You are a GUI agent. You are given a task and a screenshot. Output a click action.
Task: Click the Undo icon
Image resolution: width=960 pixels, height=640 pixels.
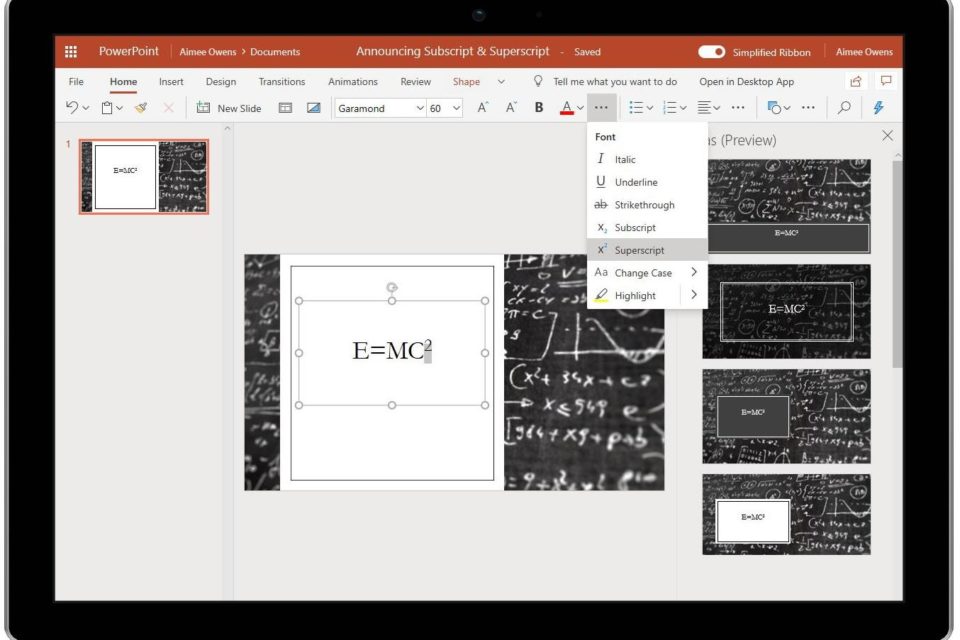coord(72,108)
